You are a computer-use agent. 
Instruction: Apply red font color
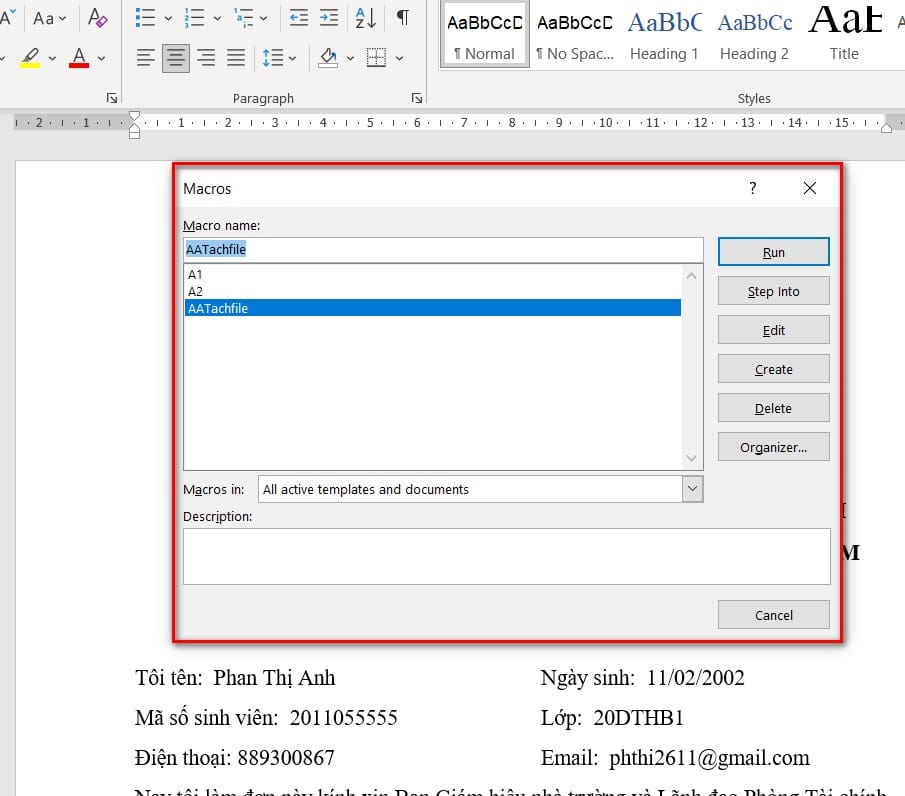[80, 57]
